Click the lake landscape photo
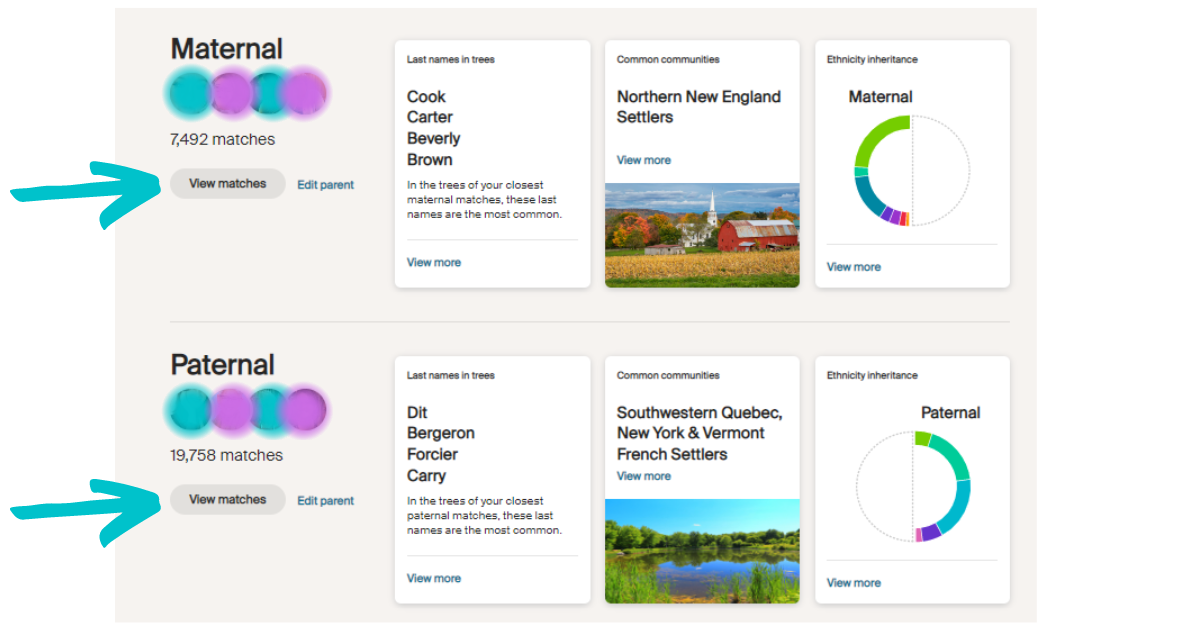 tap(702, 551)
